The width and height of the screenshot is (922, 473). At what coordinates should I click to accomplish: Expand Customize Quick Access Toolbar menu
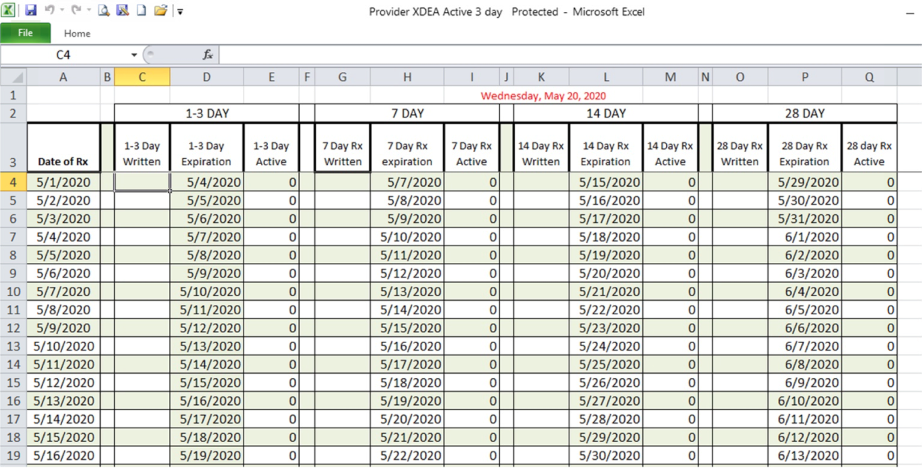pyautogui.click(x=180, y=12)
